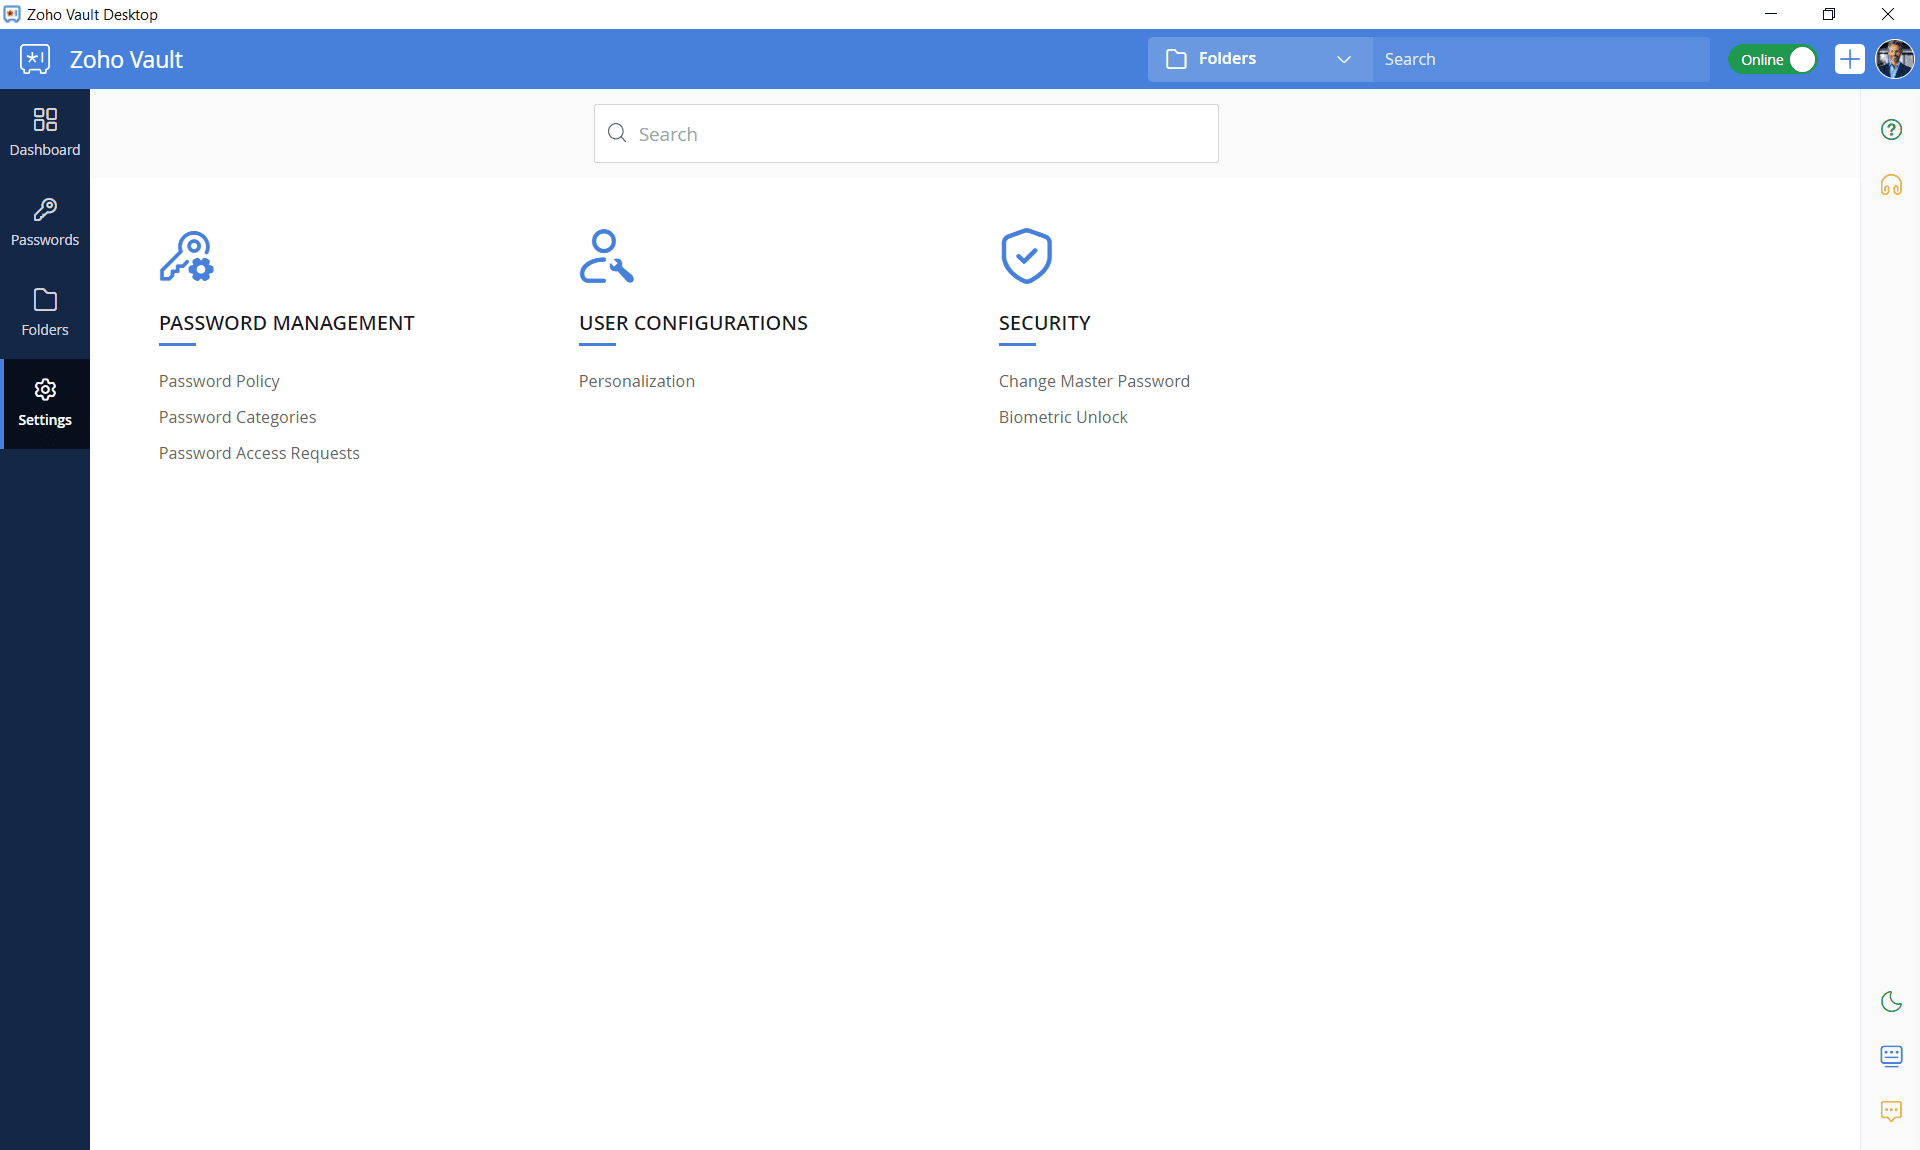Minimize the Zoho Vault Desktop window

[1771, 14]
